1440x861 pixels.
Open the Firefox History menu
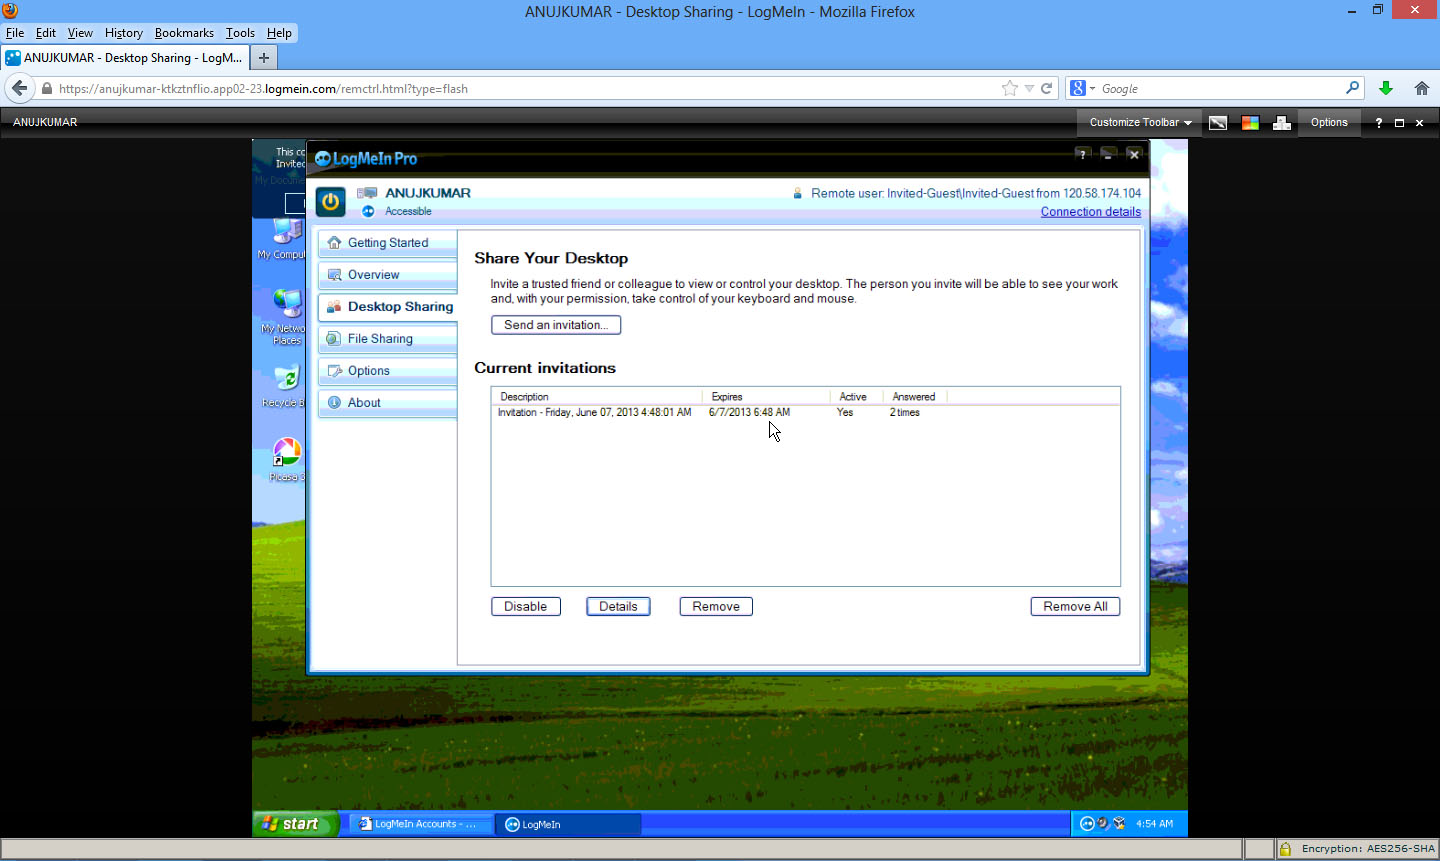124,33
